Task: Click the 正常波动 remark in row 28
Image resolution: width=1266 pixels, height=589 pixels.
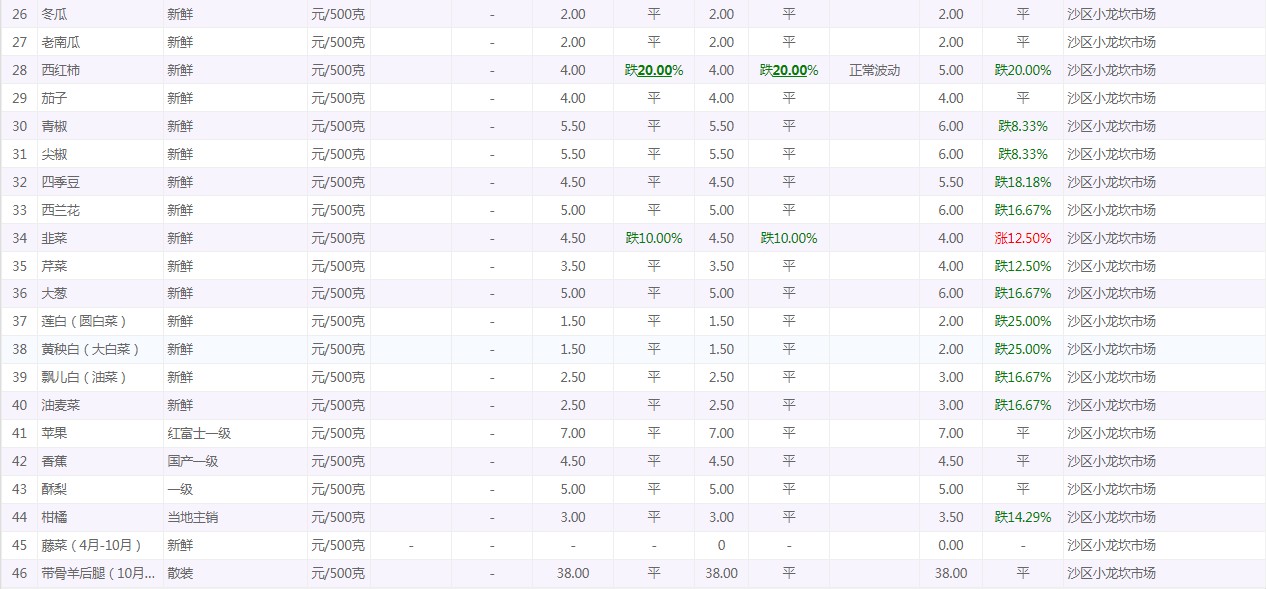Action: [874, 71]
